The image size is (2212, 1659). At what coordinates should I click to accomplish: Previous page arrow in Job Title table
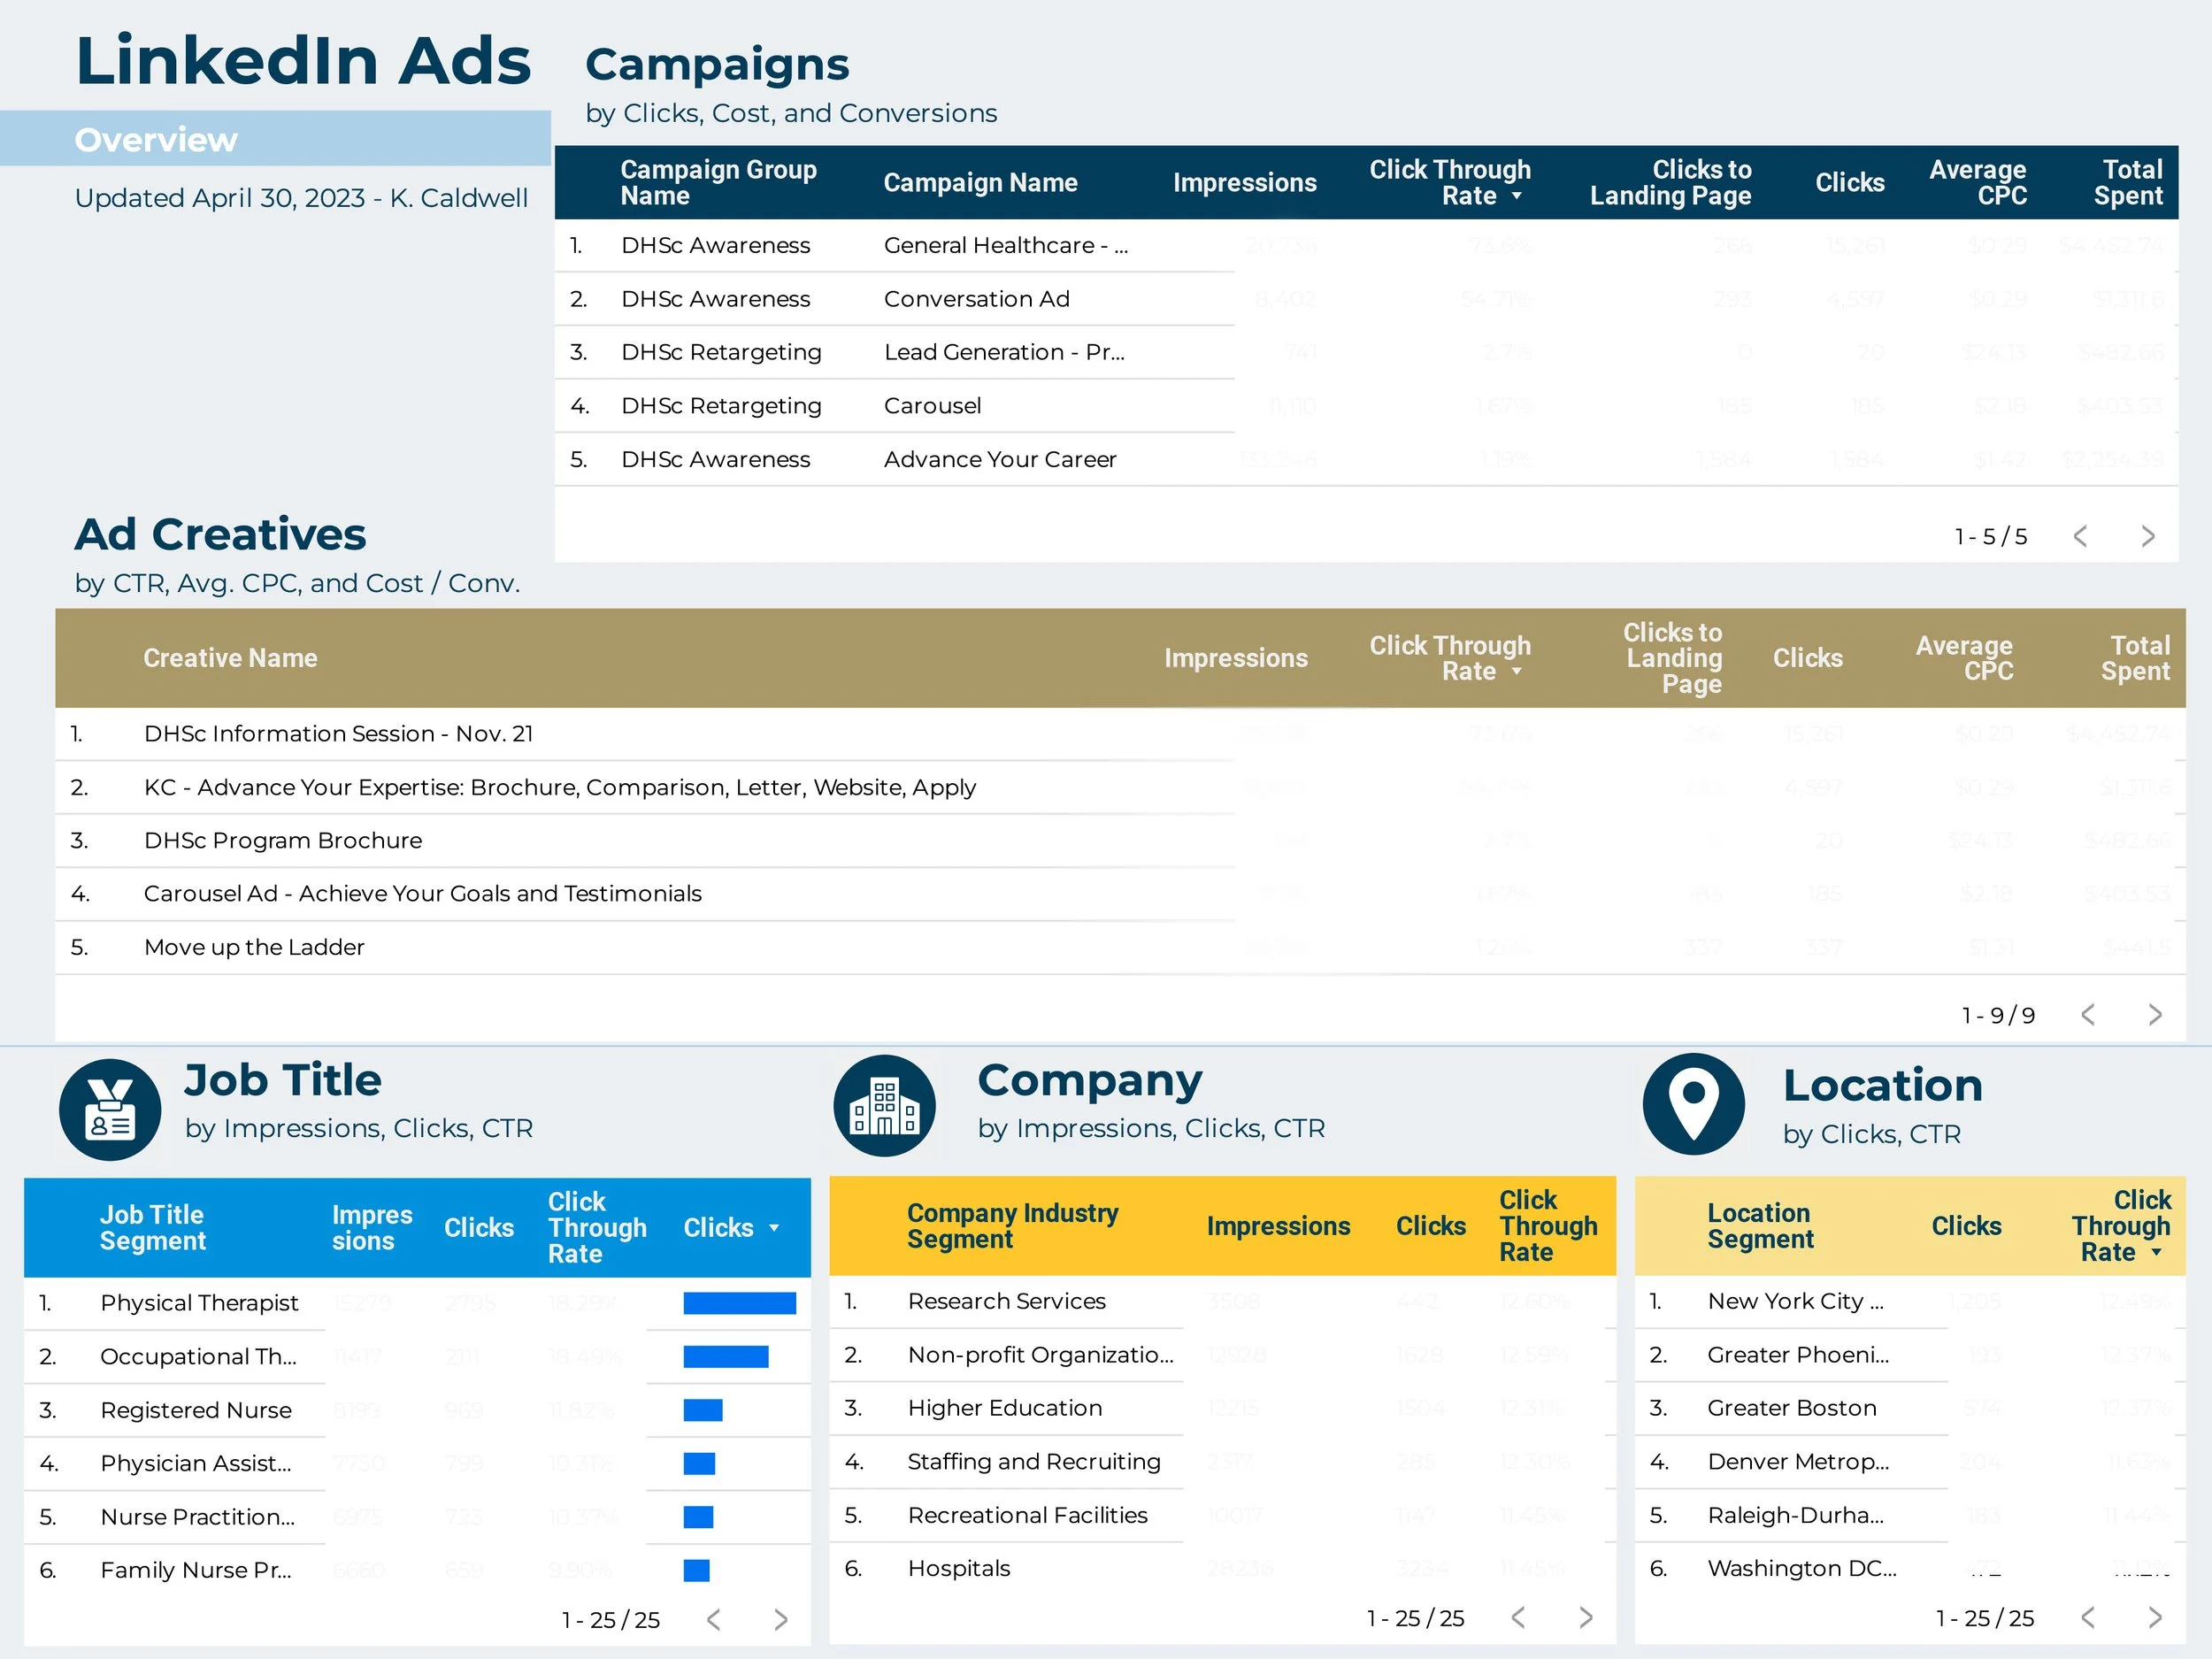713,1619
